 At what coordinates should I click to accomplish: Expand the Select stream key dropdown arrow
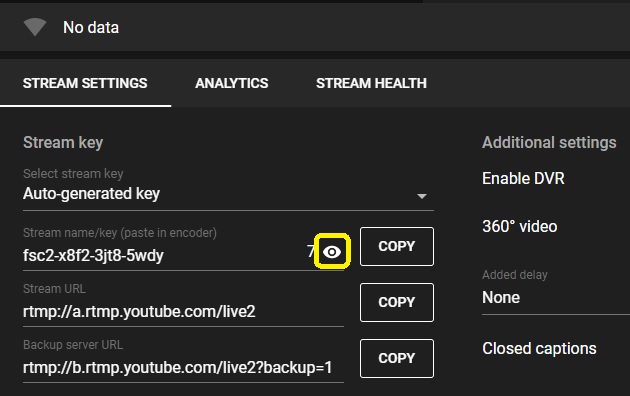(x=421, y=196)
